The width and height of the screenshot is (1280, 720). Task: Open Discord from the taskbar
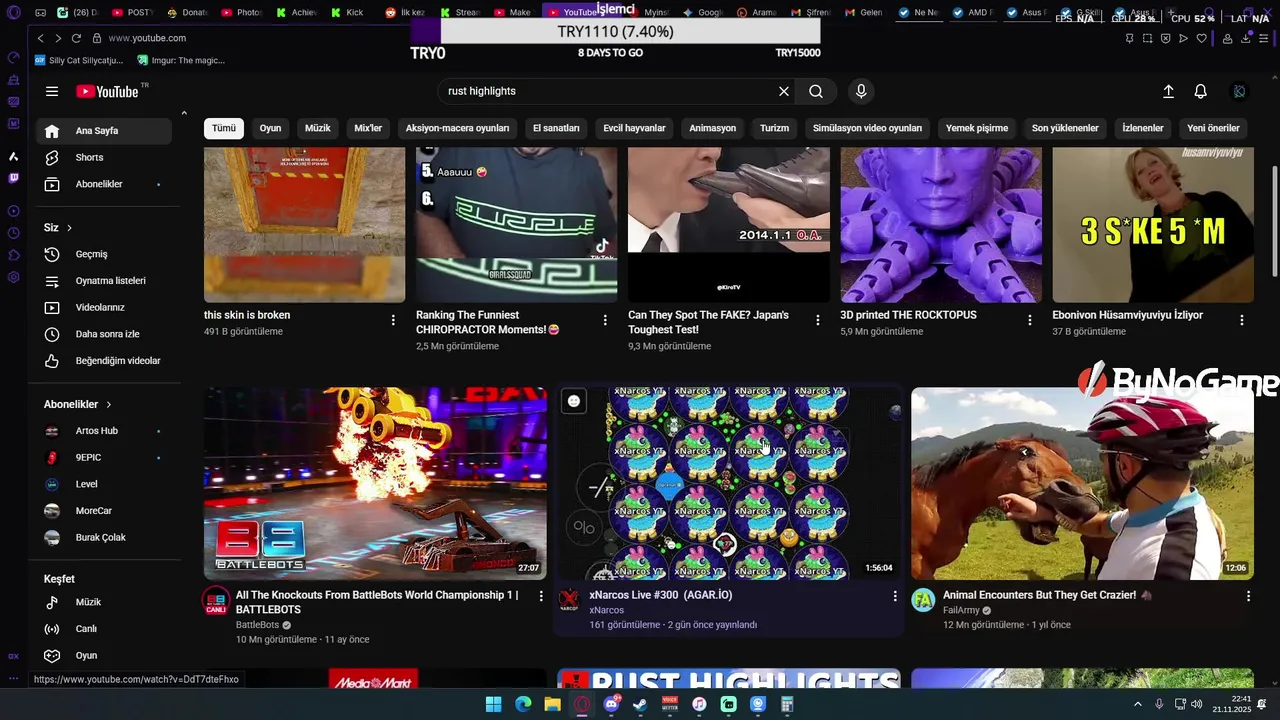[x=611, y=704]
